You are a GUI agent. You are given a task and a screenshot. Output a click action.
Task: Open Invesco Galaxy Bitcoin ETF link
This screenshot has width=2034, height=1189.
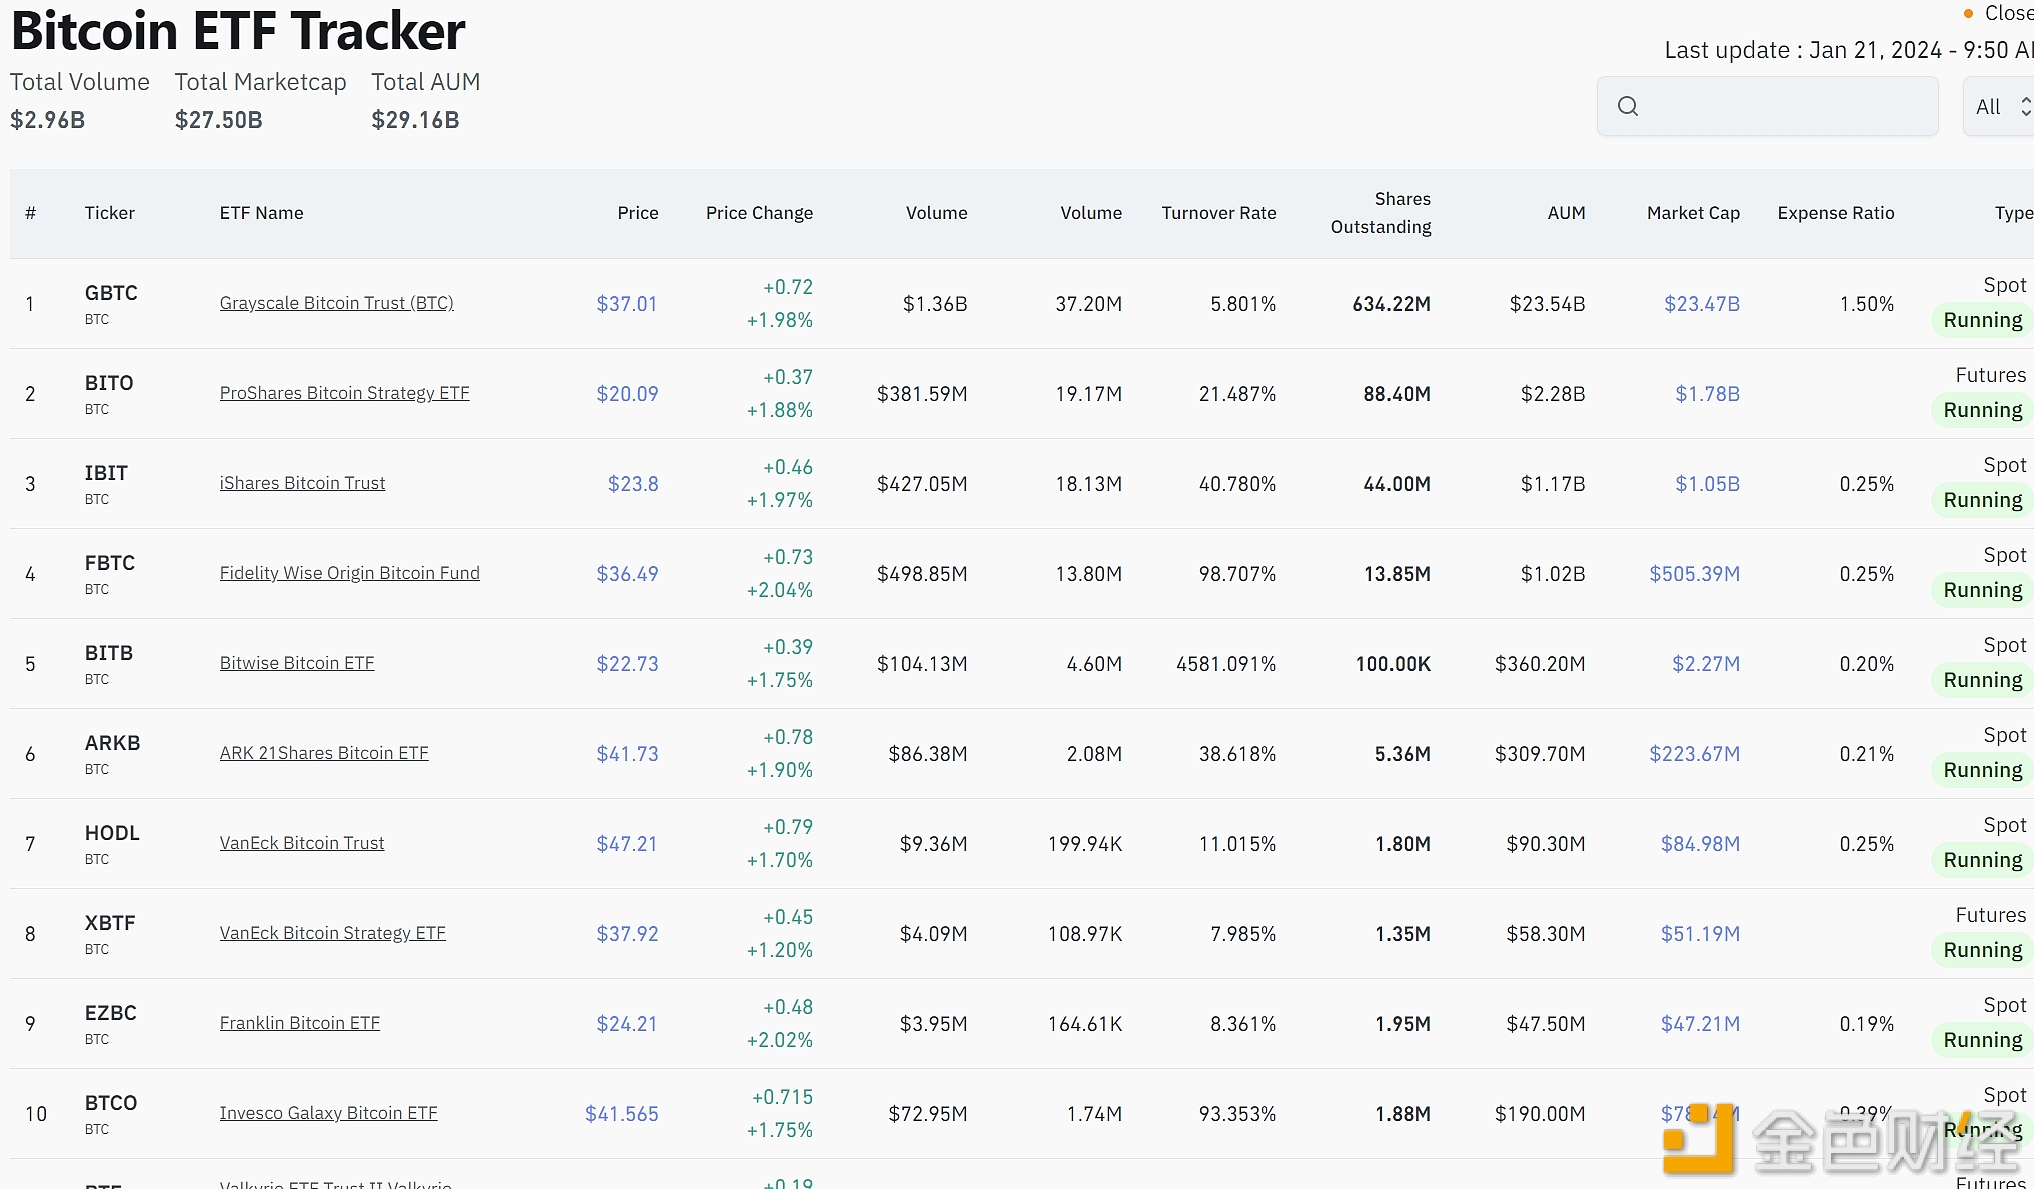(329, 1113)
